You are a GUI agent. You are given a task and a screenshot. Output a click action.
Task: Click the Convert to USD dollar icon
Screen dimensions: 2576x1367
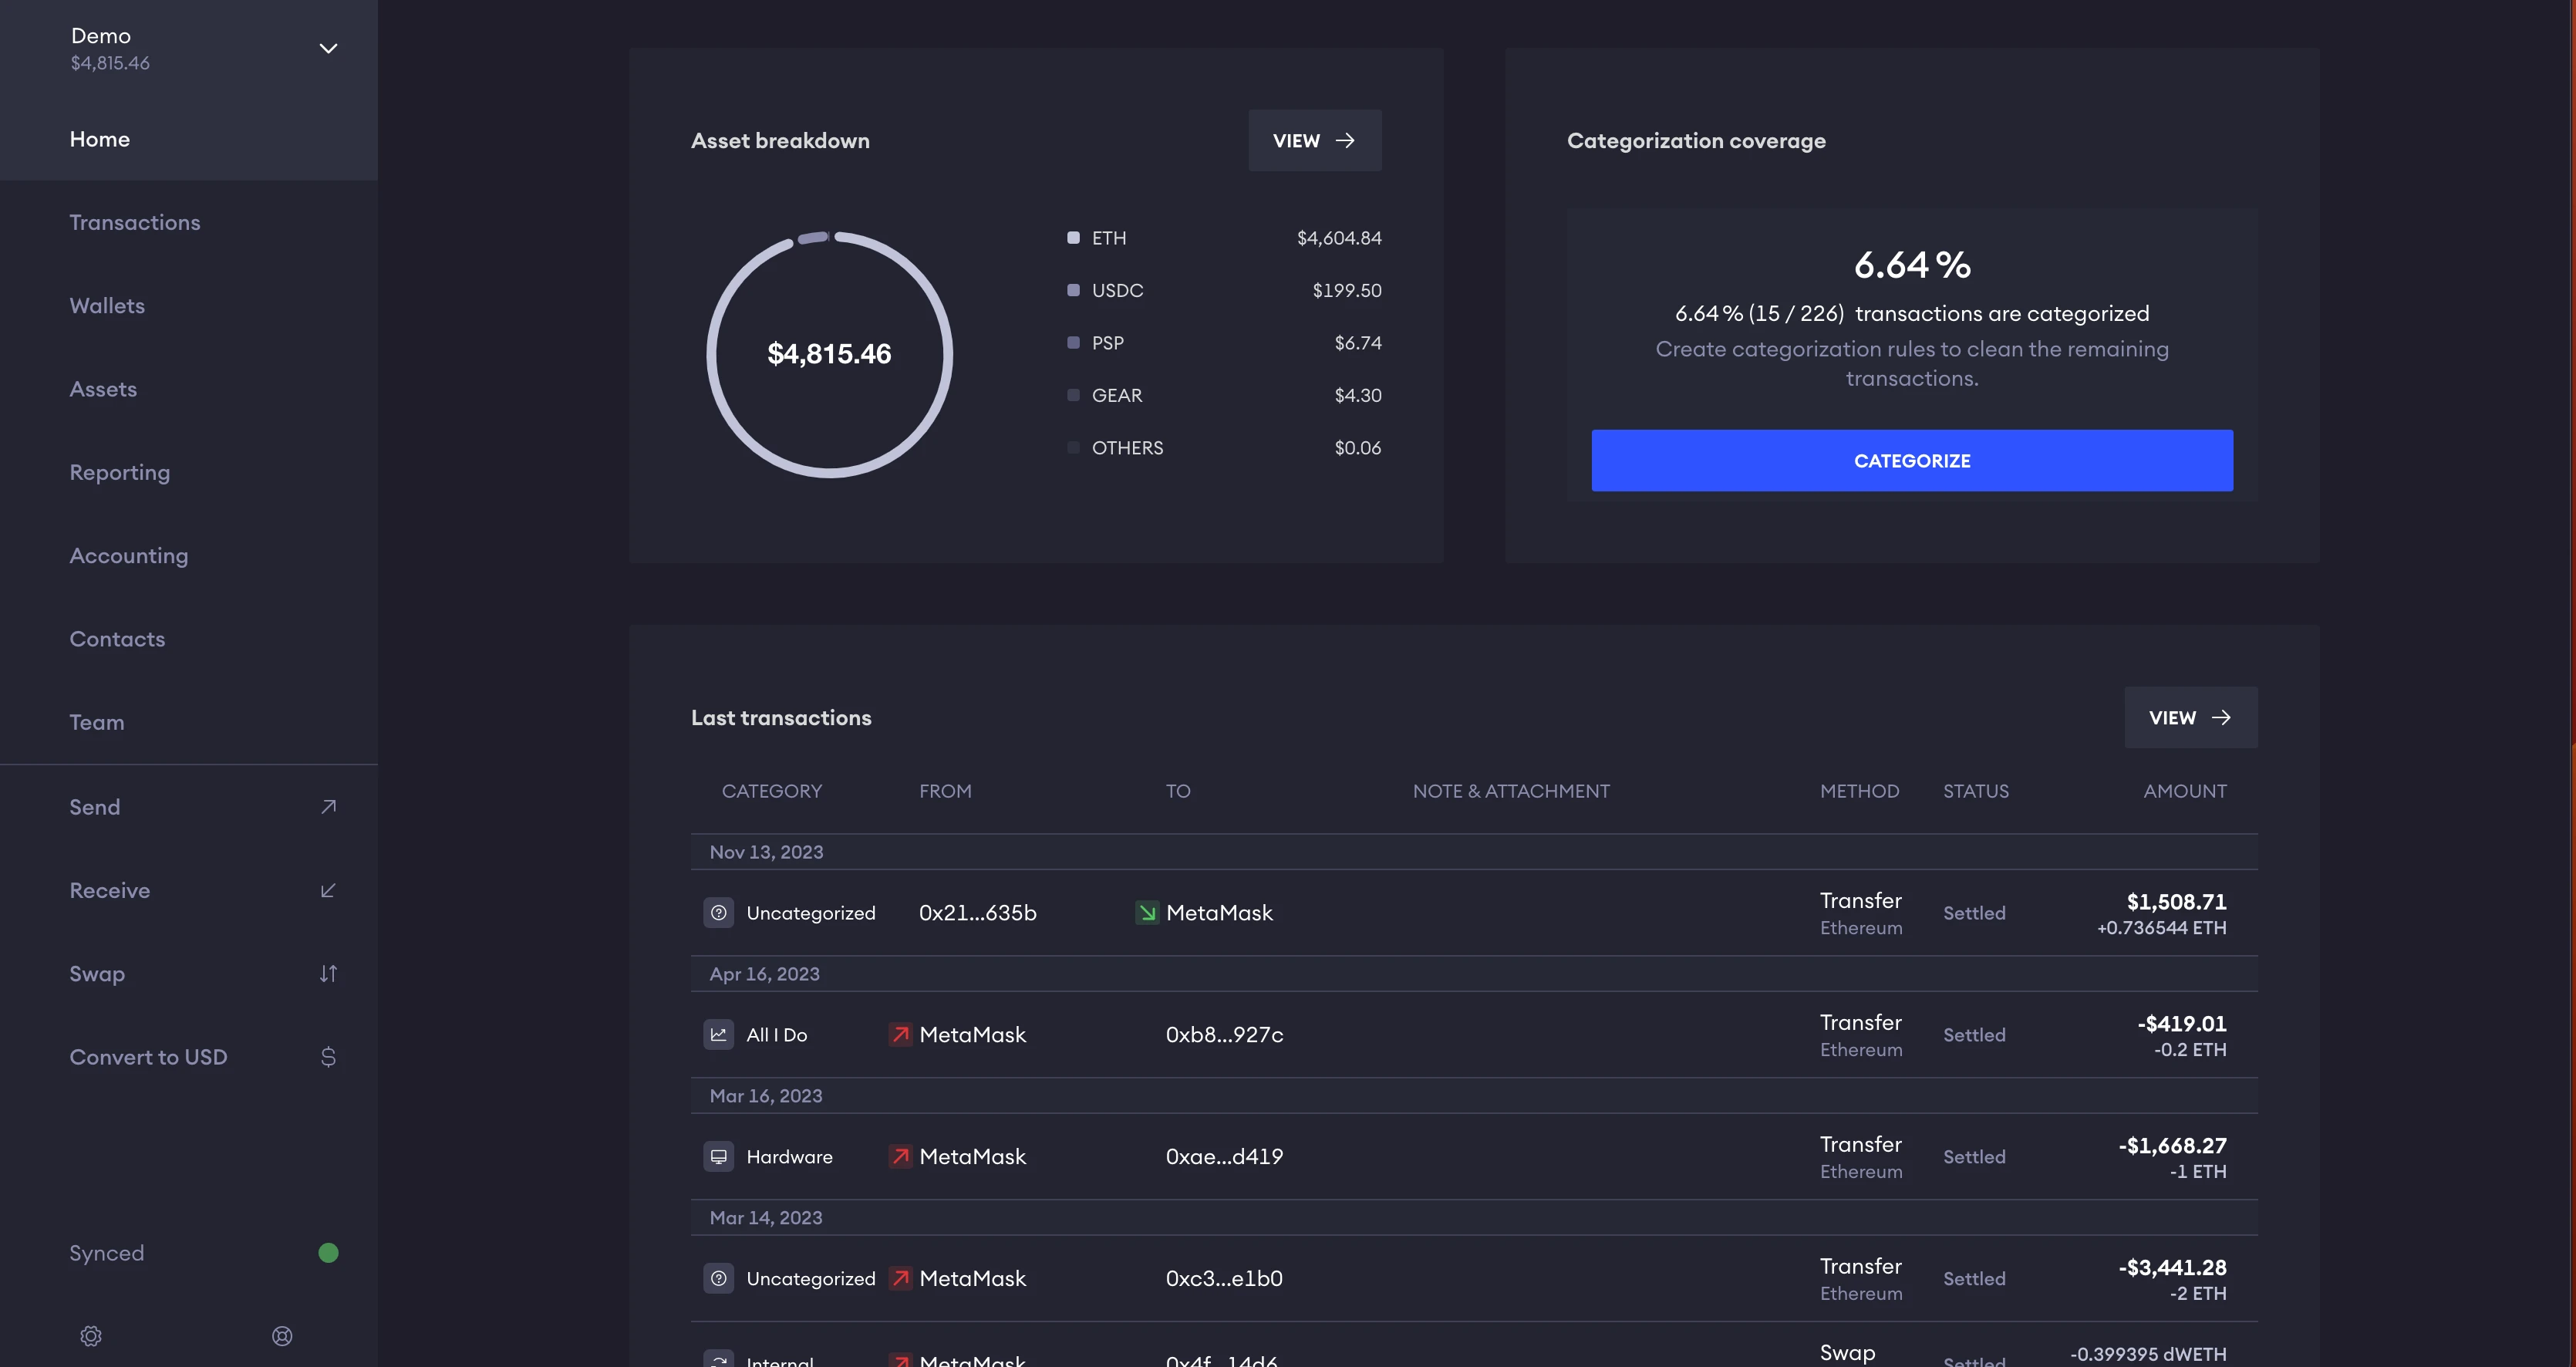tap(328, 1057)
